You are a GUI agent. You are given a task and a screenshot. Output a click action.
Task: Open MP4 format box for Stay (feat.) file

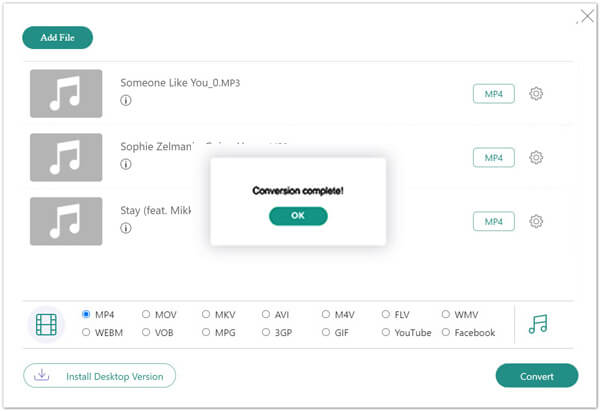[494, 222]
